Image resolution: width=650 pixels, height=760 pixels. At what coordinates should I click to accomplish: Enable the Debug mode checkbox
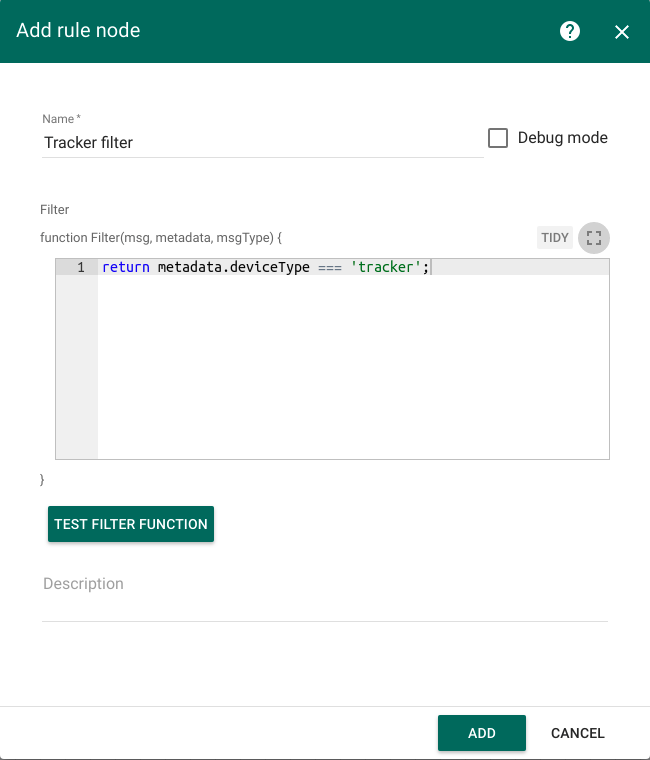point(498,138)
